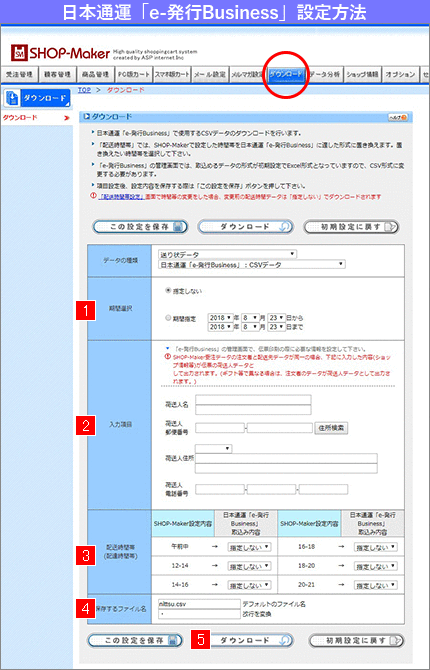
Task: Open the end year dropdown before 日まで
Action: 221,327
